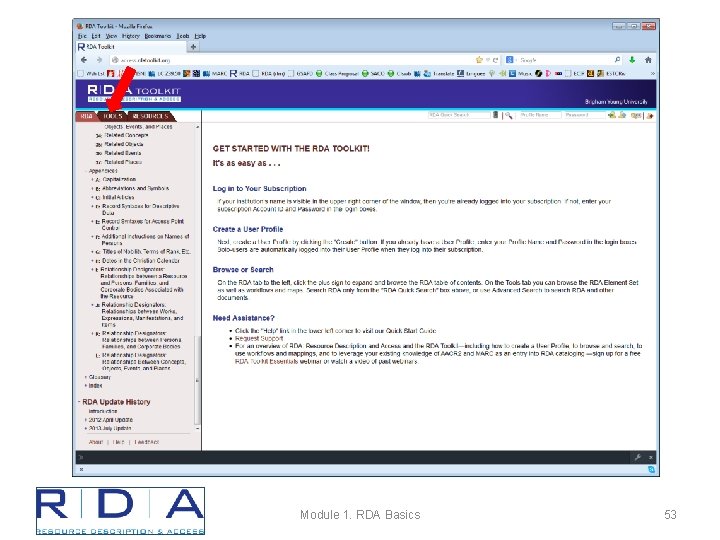Click the About link in the sidebar footer
The image size is (720, 540).
[x=96, y=442]
